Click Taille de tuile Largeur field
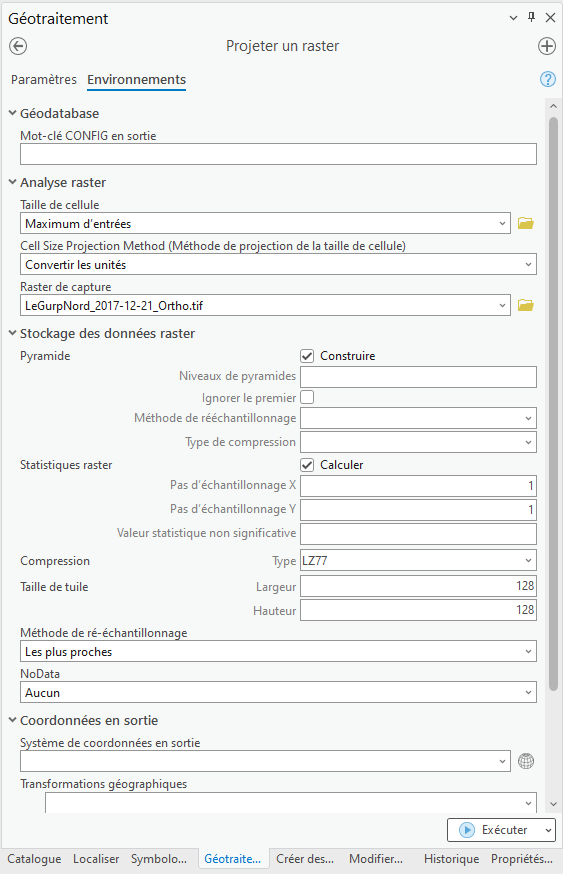Screen dimensions: 563x874 point(418,586)
